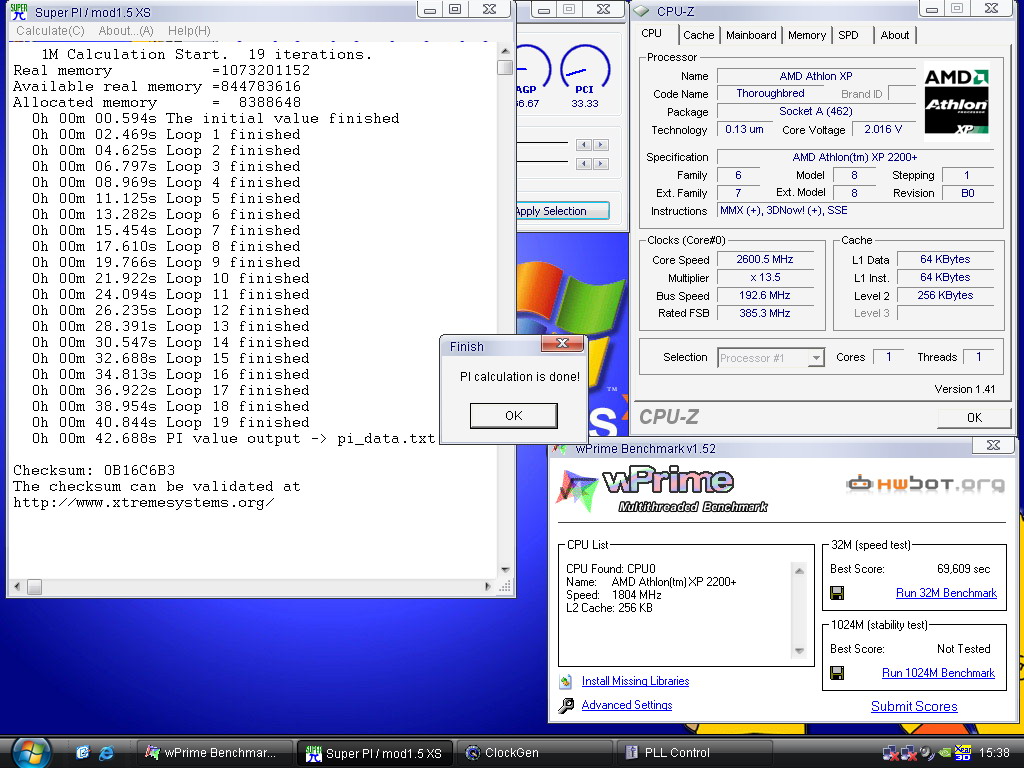Expand the Processor #1 selection dropdown
The width and height of the screenshot is (1024, 768).
tap(815, 358)
